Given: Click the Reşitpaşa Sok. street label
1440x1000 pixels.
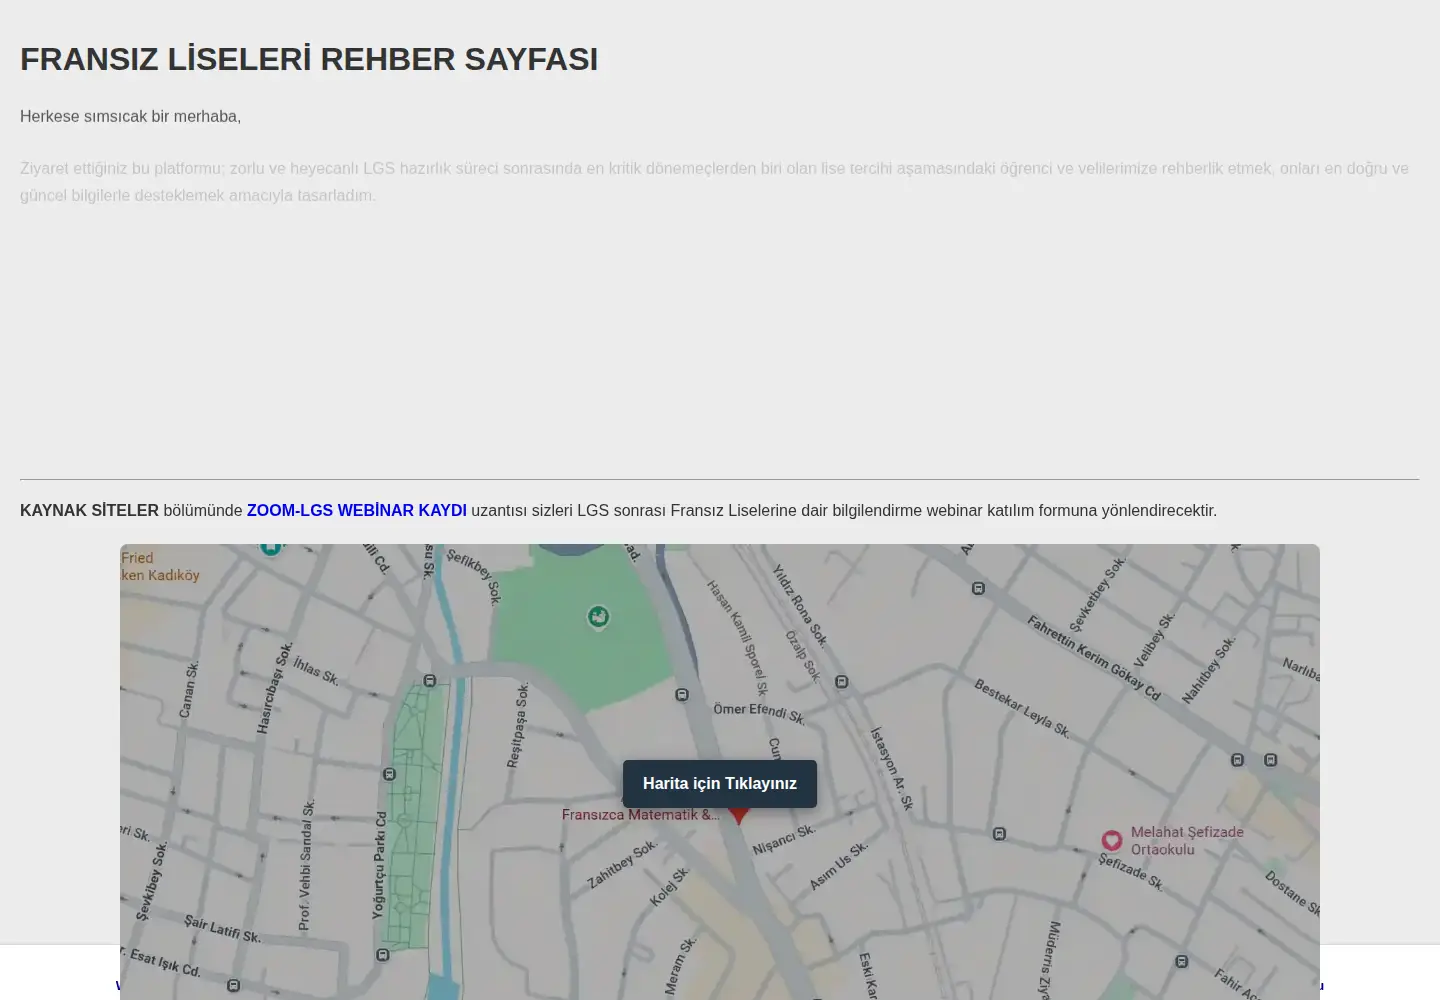Looking at the screenshot, I should (517, 725).
